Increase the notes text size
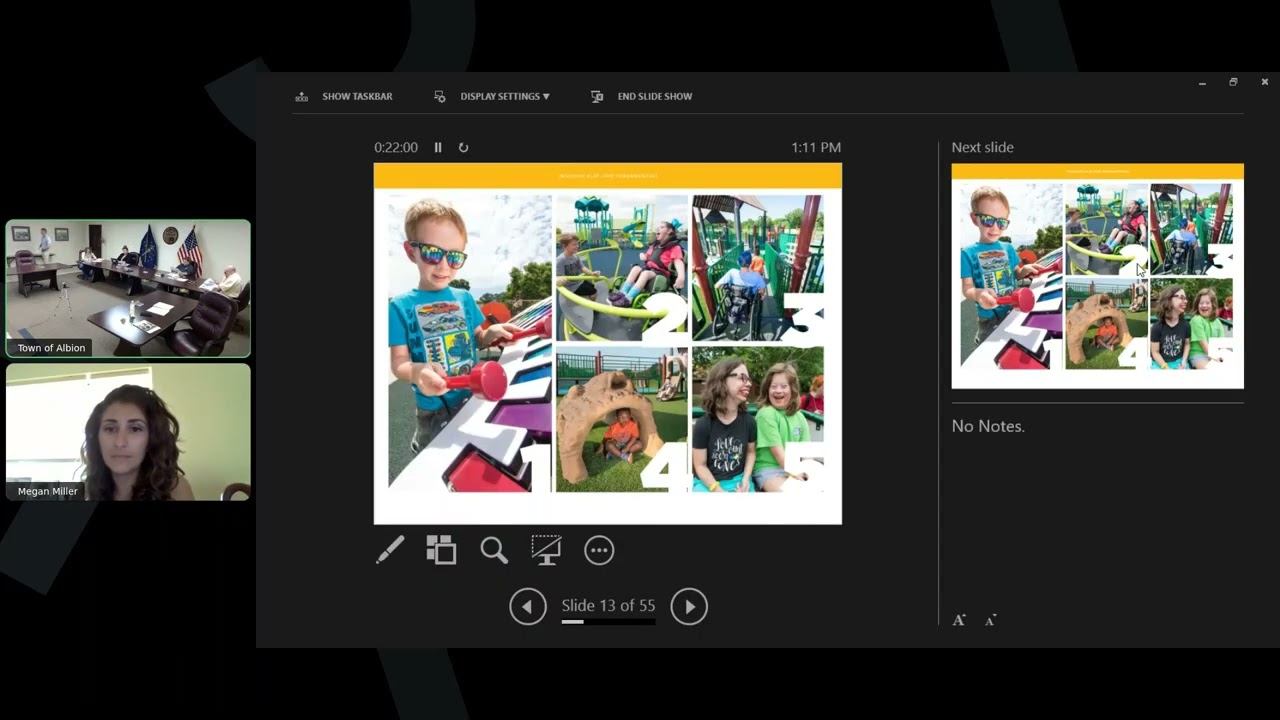 tap(959, 620)
